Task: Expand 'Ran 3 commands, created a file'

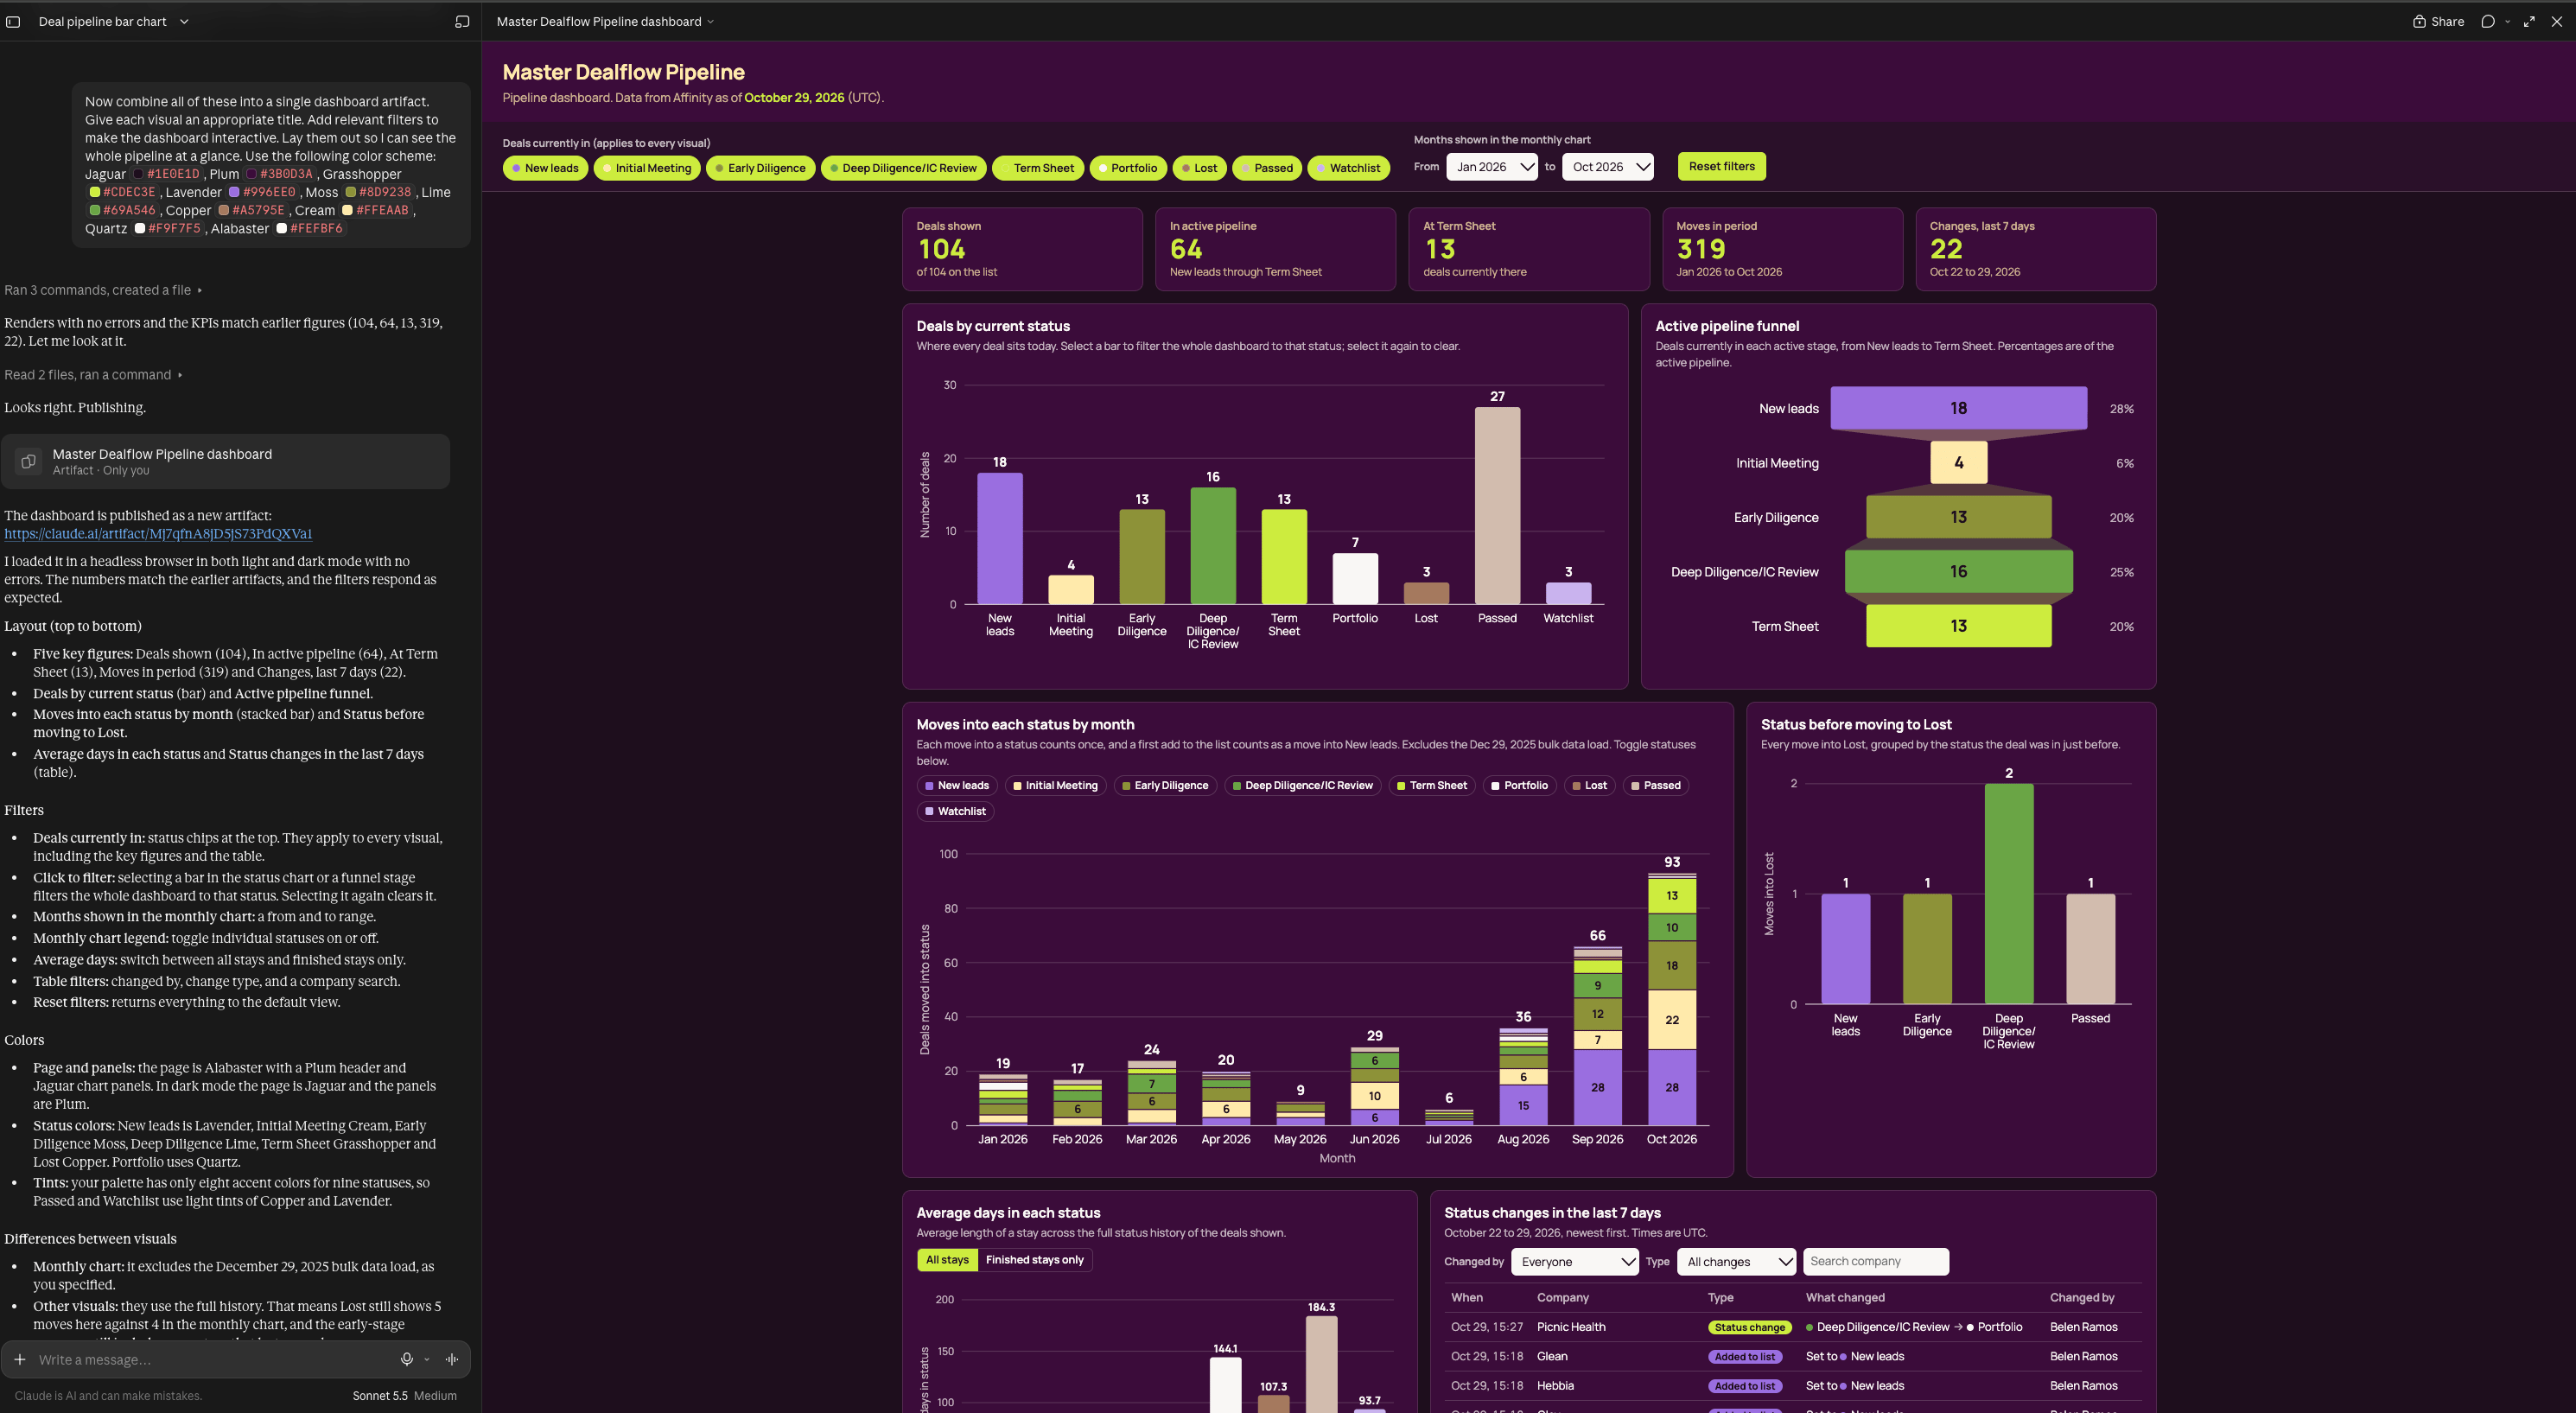Action: pos(103,290)
